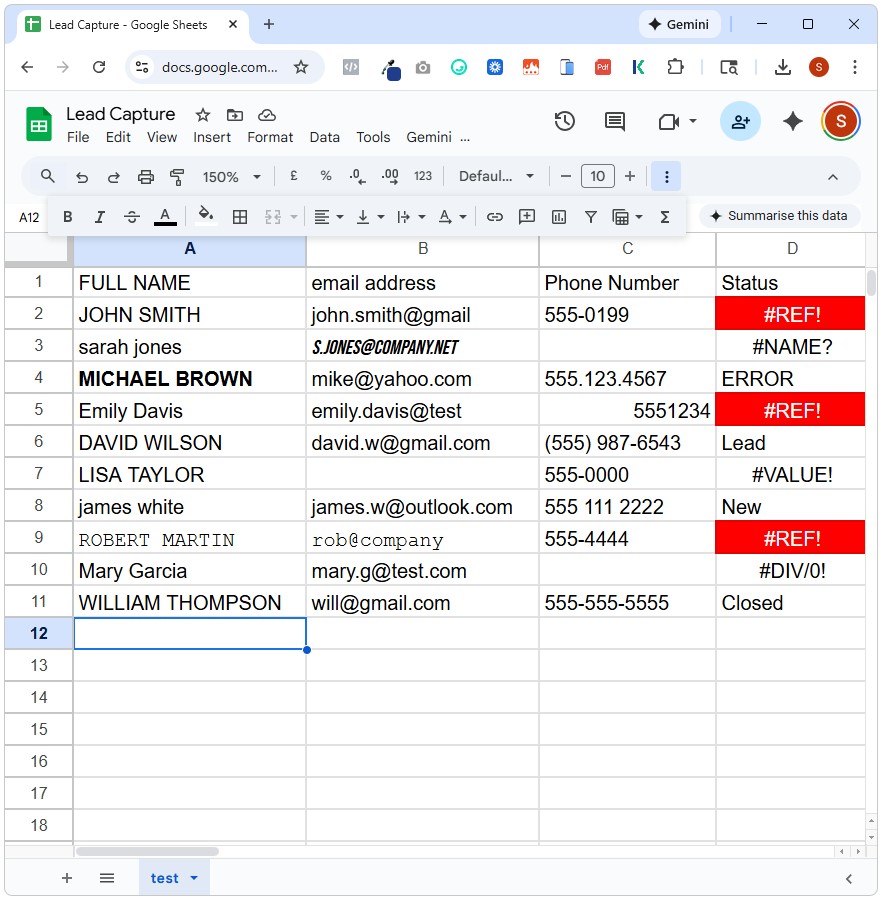Open the Format menu
Image resolution: width=883 pixels, height=901 pixels.
click(270, 137)
